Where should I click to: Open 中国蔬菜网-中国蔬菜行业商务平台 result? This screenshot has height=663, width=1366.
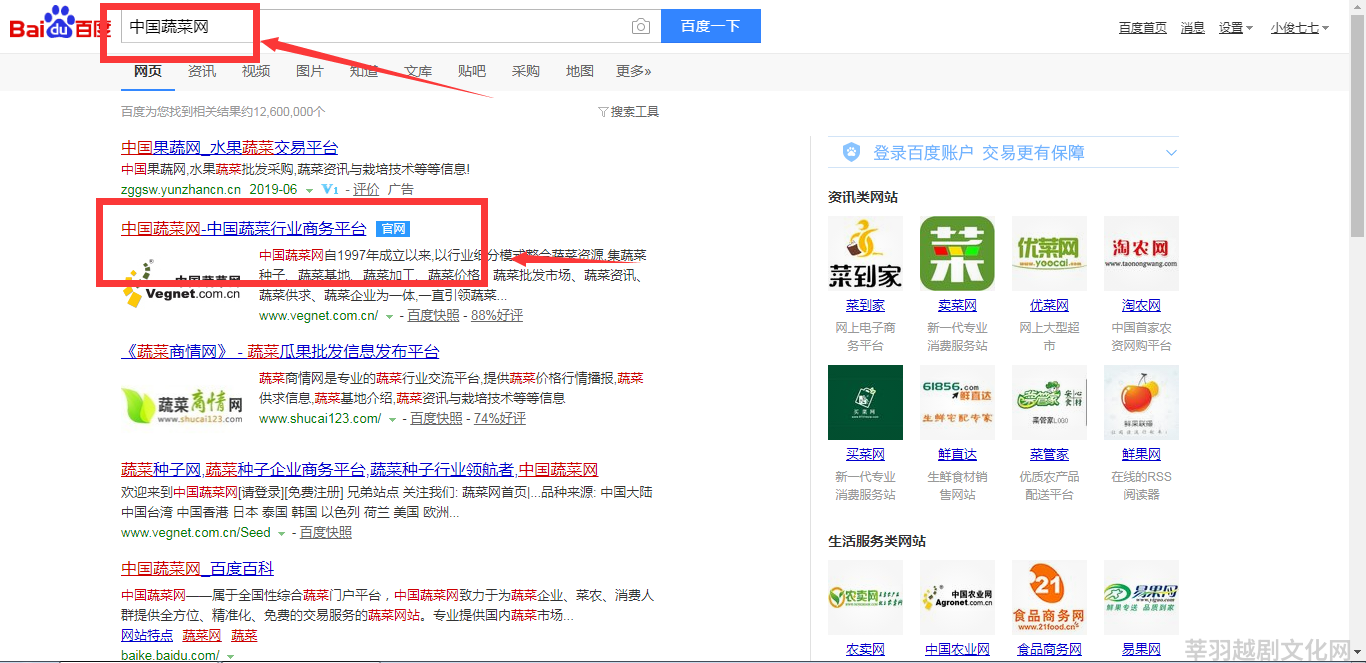pyautogui.click(x=244, y=229)
